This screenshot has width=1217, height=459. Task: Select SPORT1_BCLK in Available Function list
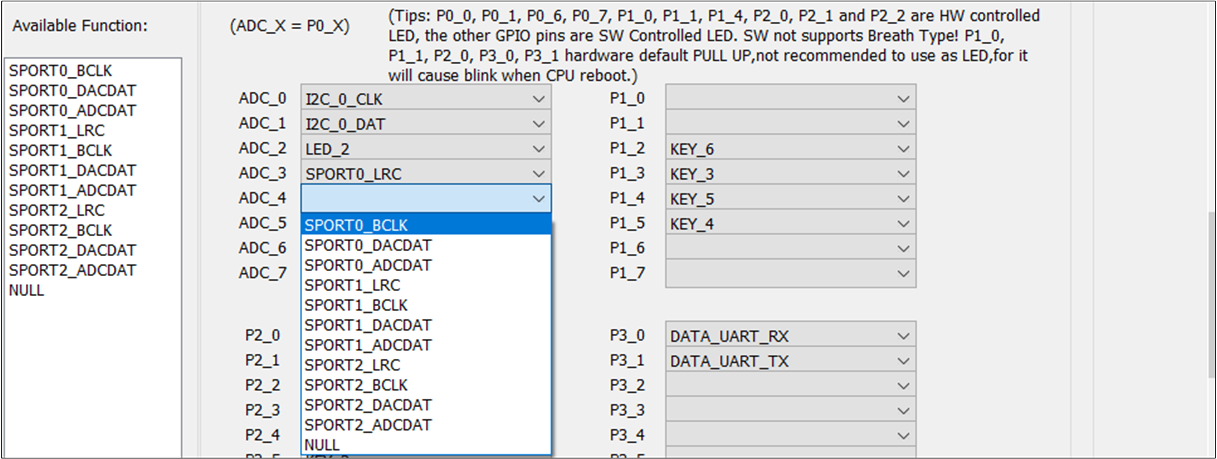(93, 150)
